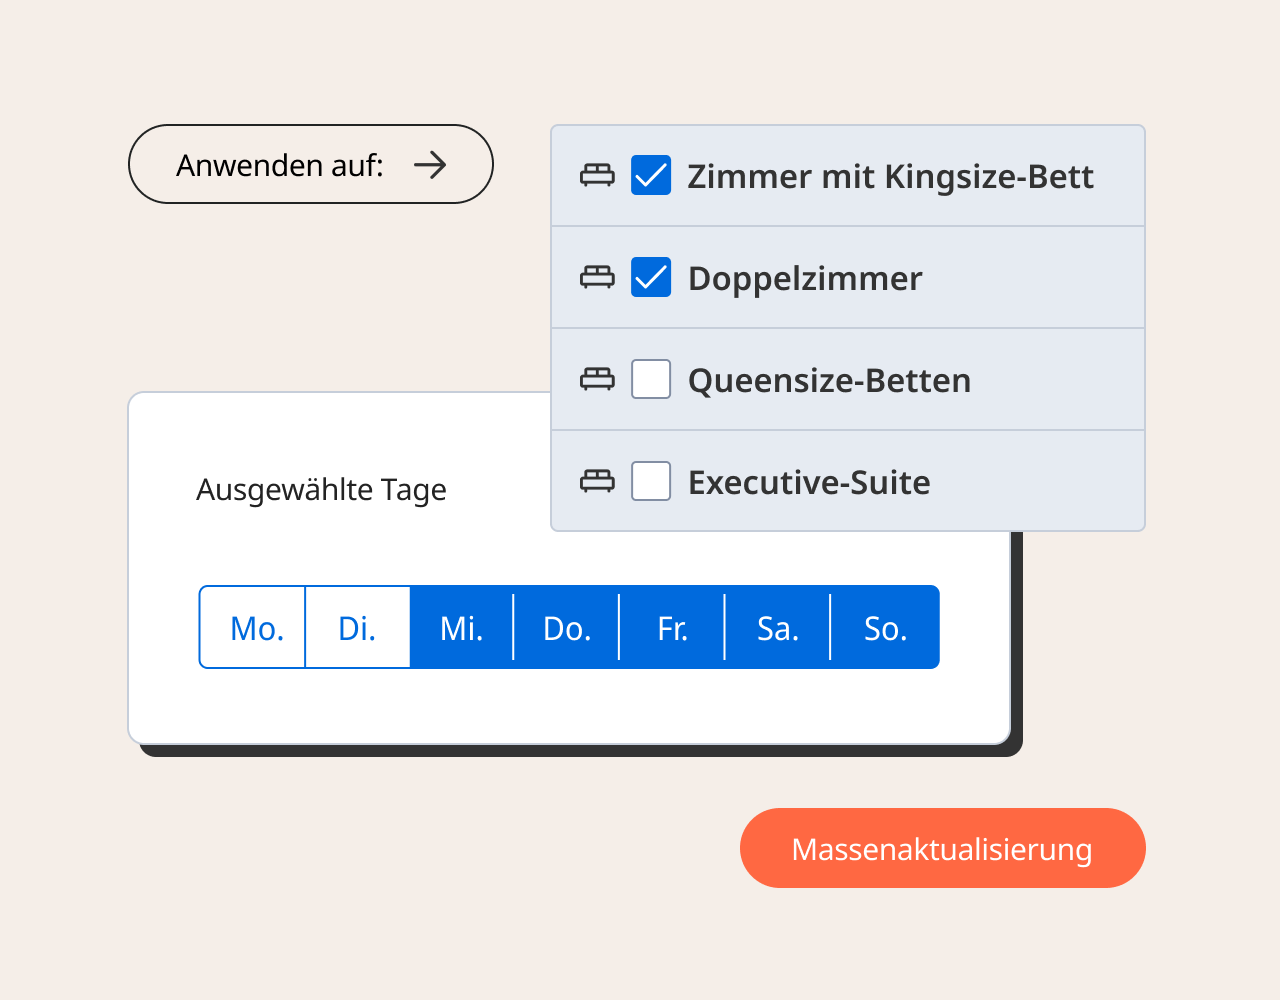Click the bed icon beside Executive-Suite

pyautogui.click(x=597, y=482)
